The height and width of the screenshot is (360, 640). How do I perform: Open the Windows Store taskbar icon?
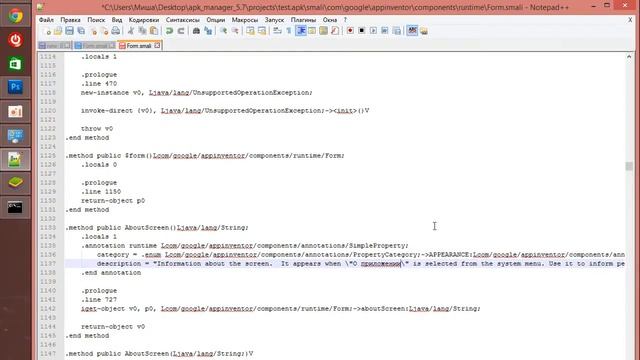(15, 64)
